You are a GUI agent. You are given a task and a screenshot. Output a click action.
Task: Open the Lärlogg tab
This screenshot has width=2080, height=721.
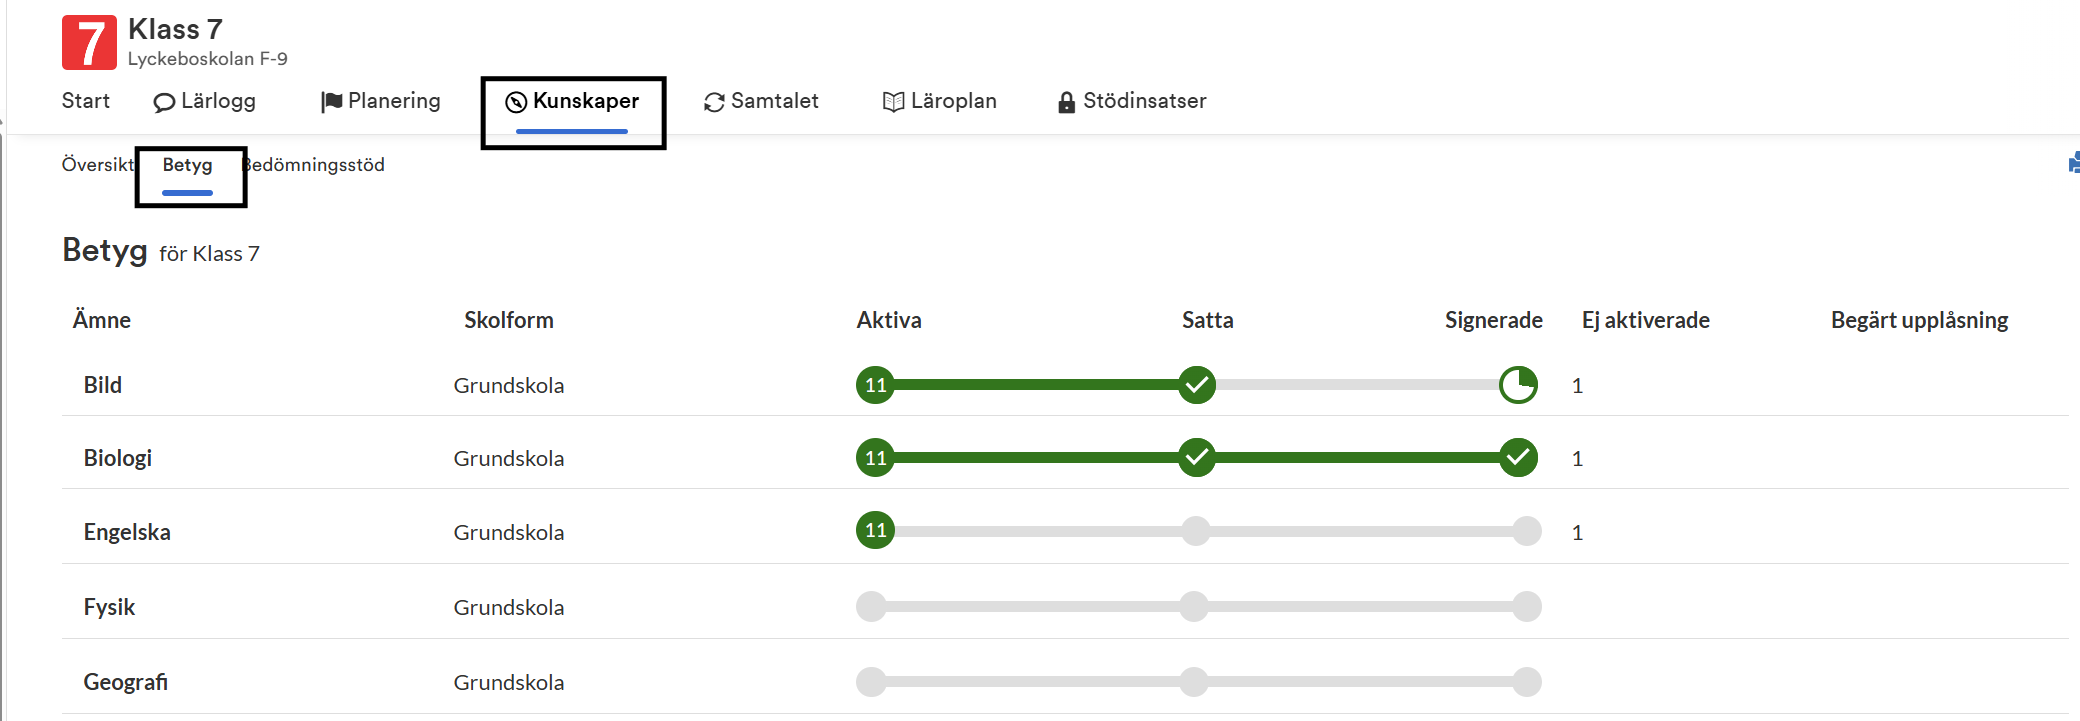[205, 101]
